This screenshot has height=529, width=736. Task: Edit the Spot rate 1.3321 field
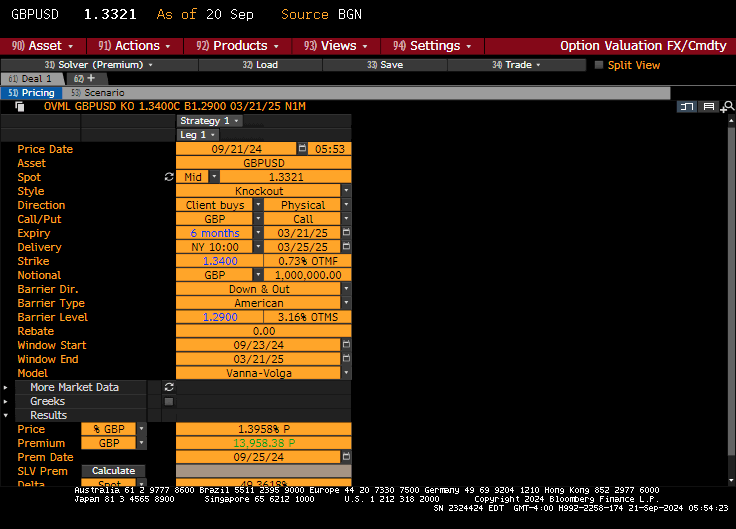[x=285, y=177]
